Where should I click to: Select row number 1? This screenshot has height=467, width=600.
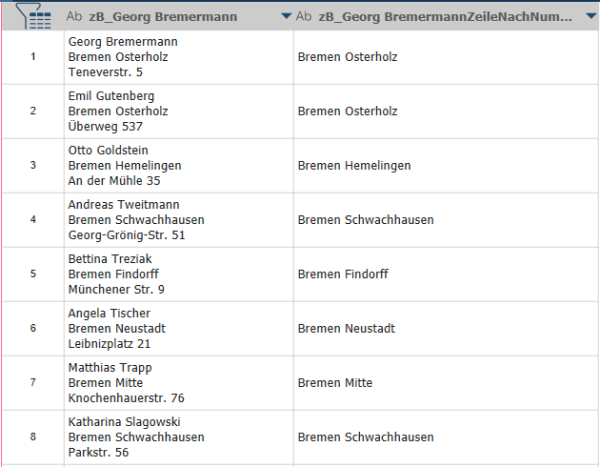pos(33,56)
